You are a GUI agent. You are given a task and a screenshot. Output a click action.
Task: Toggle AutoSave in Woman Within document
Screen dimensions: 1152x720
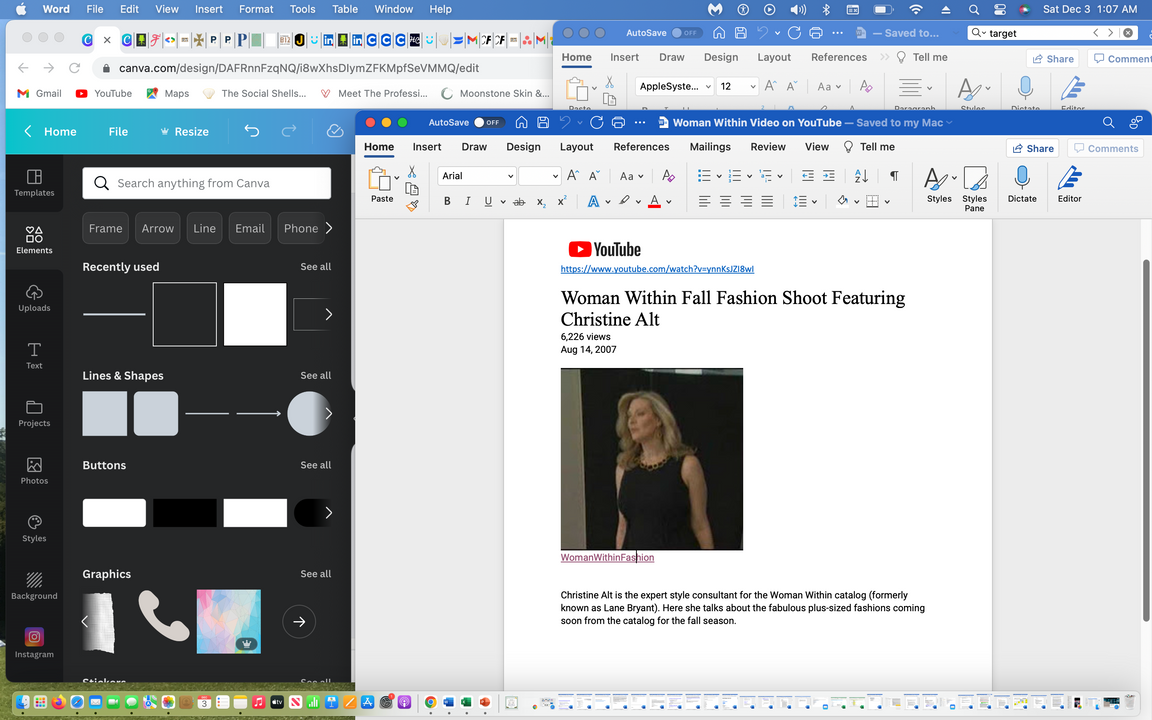tap(487, 122)
